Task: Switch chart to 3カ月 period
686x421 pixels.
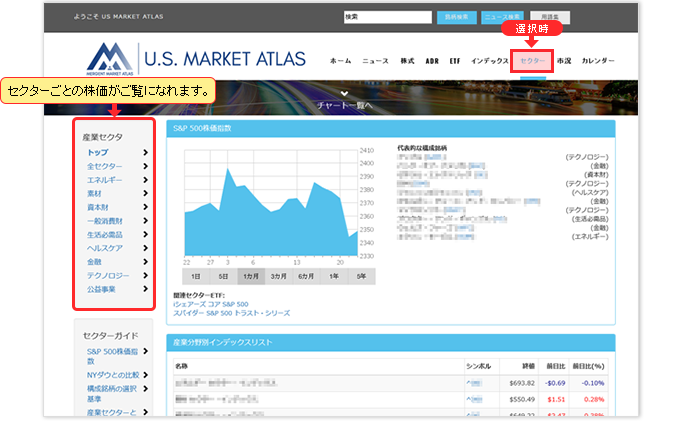Action: pyautogui.click(x=278, y=277)
